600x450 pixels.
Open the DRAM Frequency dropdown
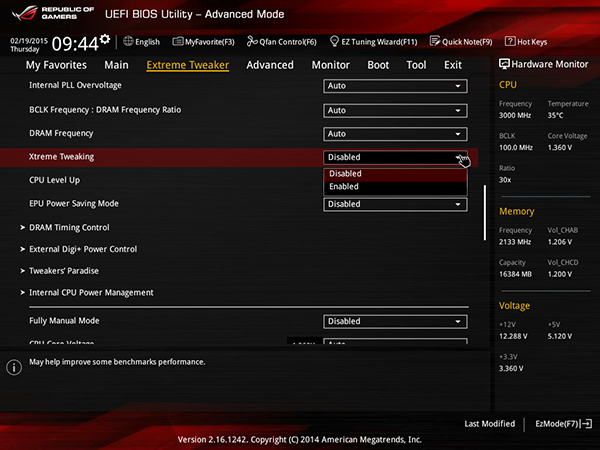[395, 134]
